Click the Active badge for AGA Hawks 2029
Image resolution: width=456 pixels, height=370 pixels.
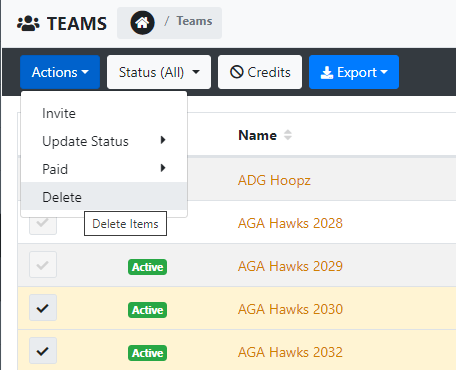pos(147,267)
